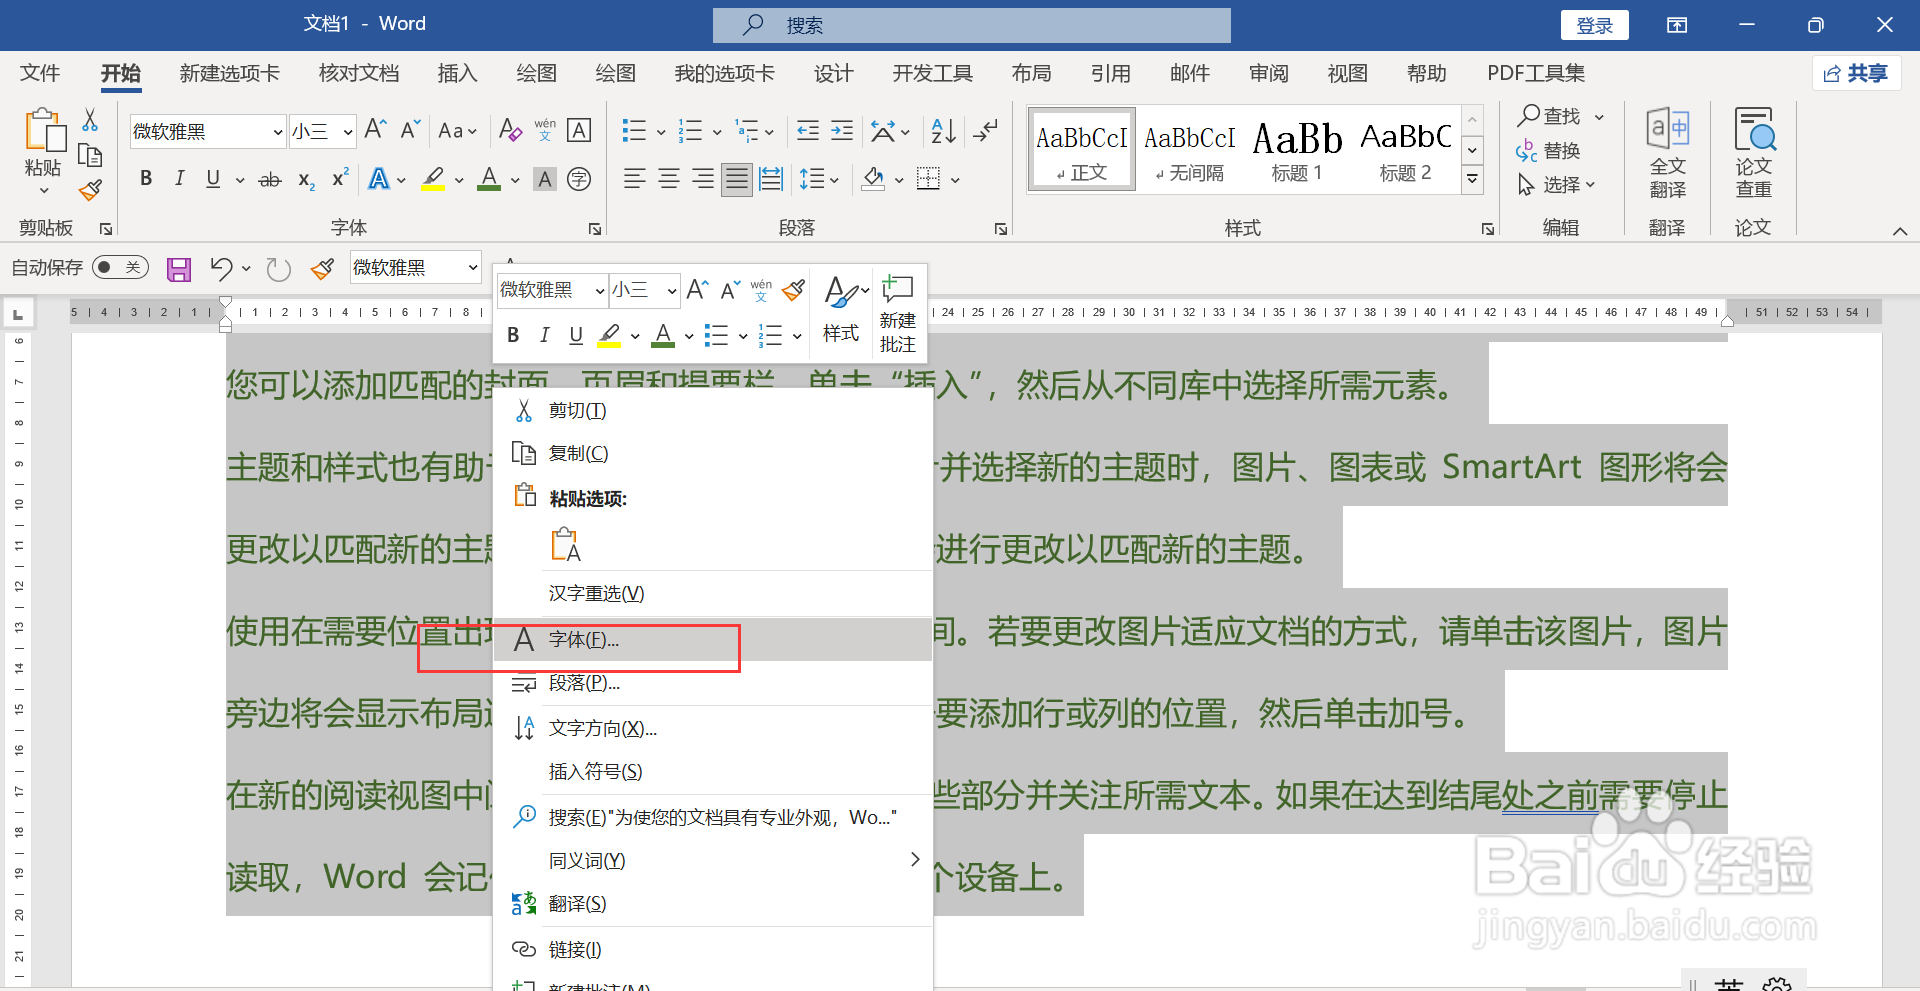The width and height of the screenshot is (1920, 991).
Task: Click the 搜索 search box in title bar
Action: pyautogui.click(x=972, y=25)
